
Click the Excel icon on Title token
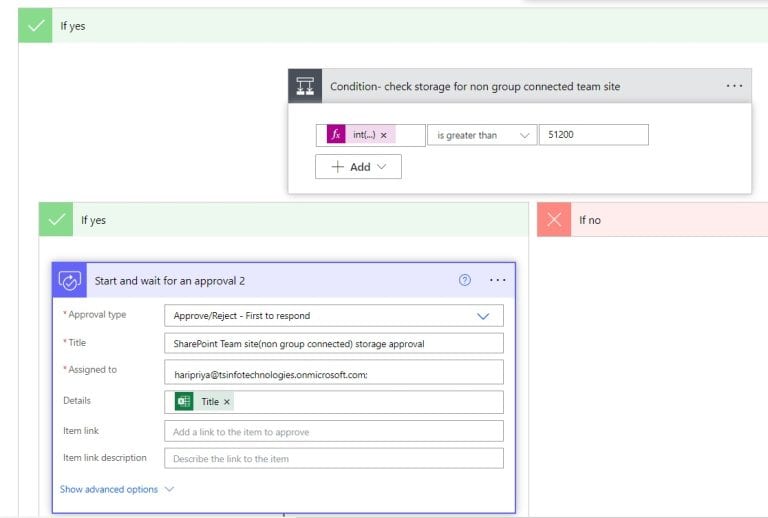(184, 401)
